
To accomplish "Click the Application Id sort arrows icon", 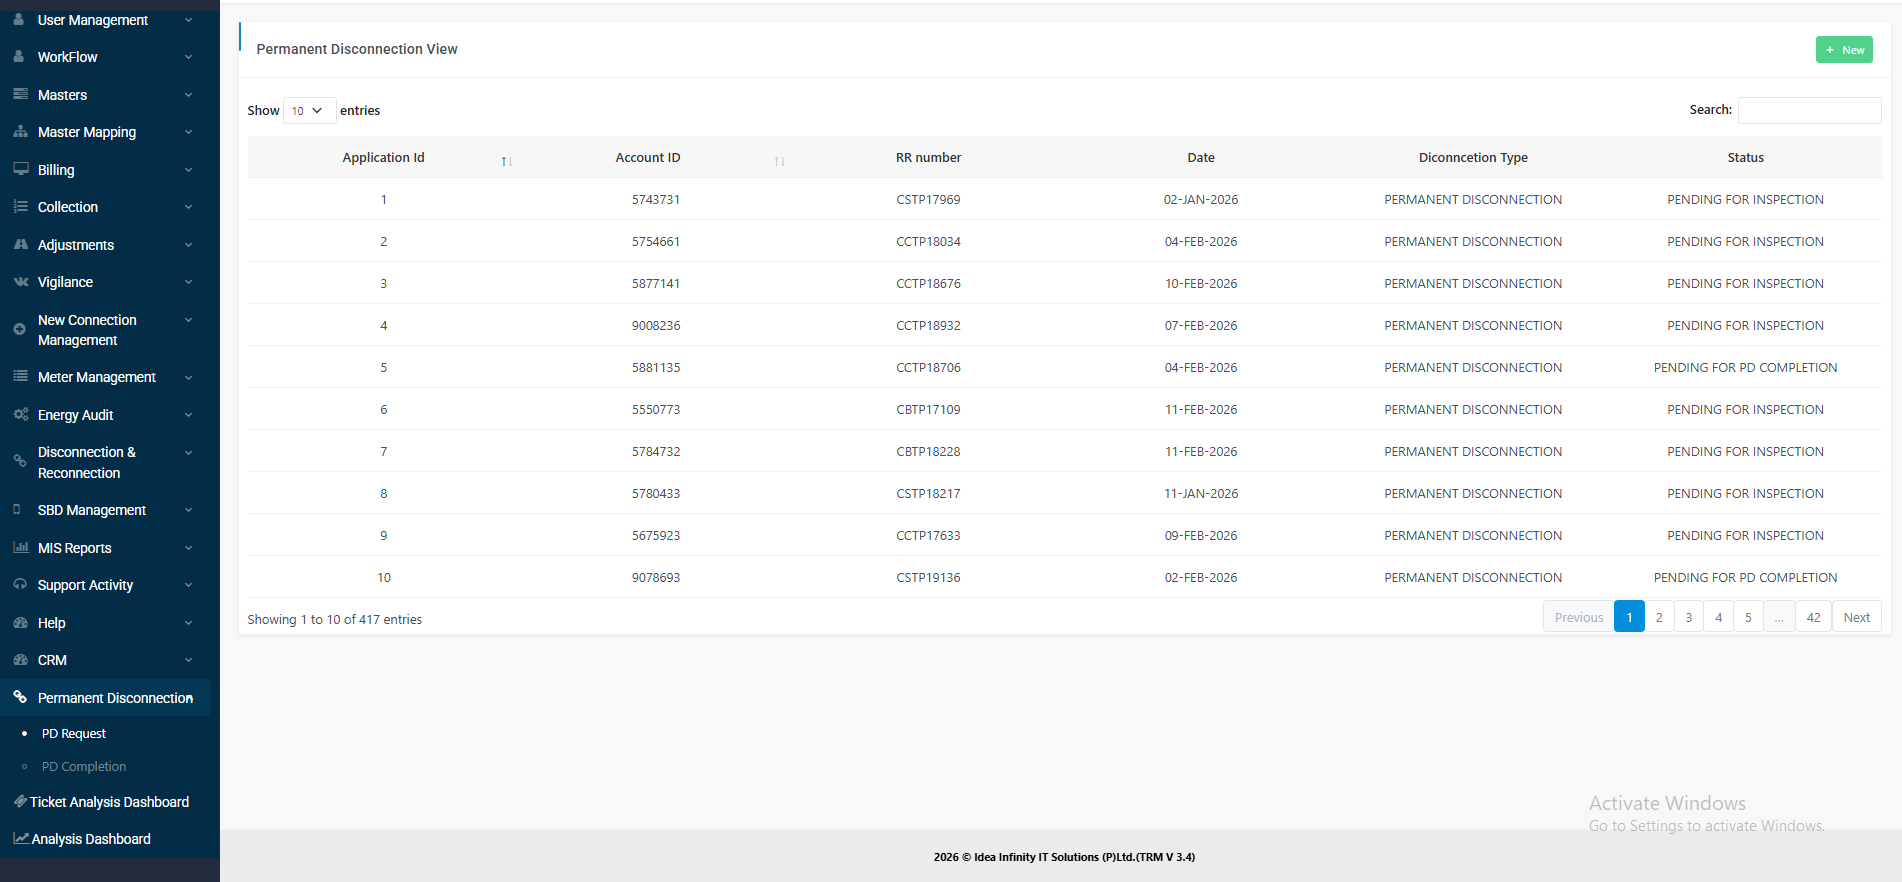I will [507, 161].
